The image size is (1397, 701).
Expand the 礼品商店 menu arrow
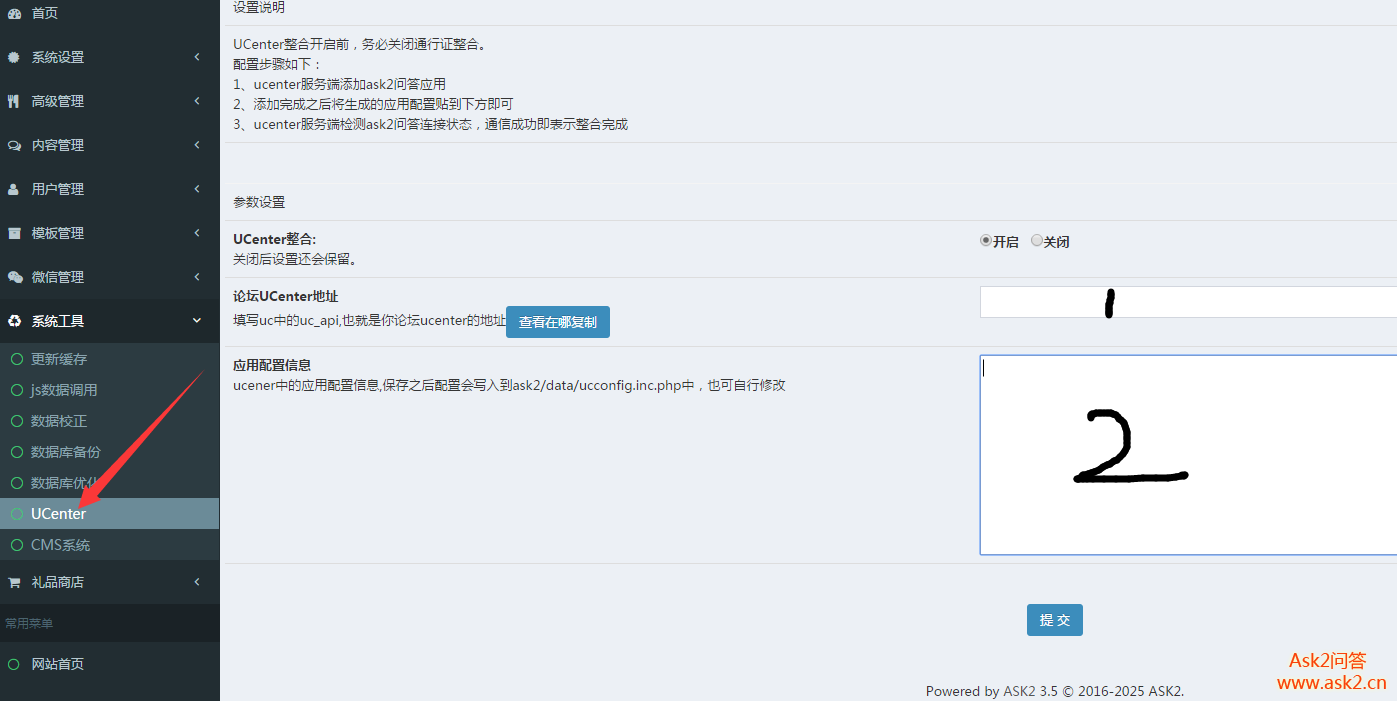coord(197,582)
